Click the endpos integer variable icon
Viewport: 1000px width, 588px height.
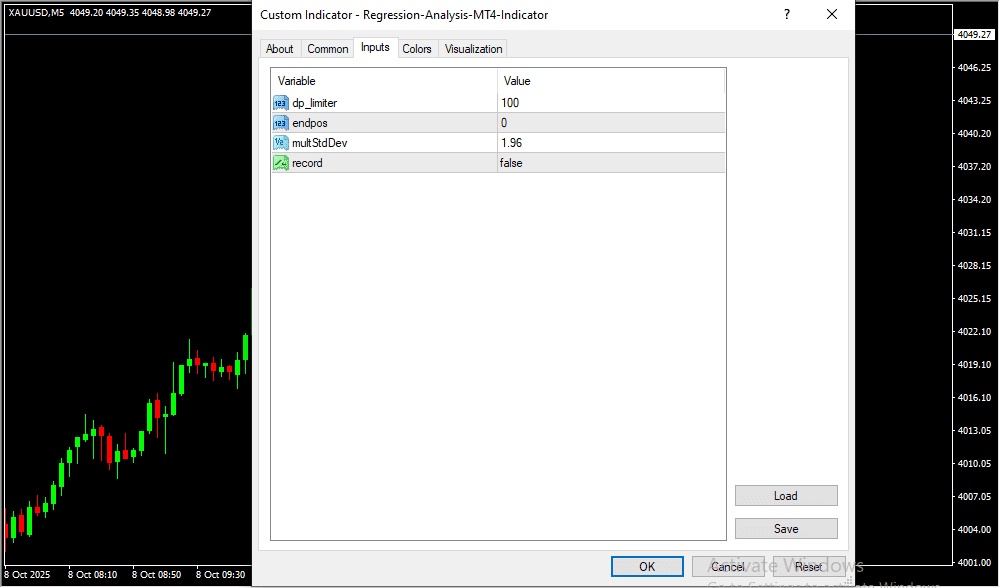[x=280, y=123]
